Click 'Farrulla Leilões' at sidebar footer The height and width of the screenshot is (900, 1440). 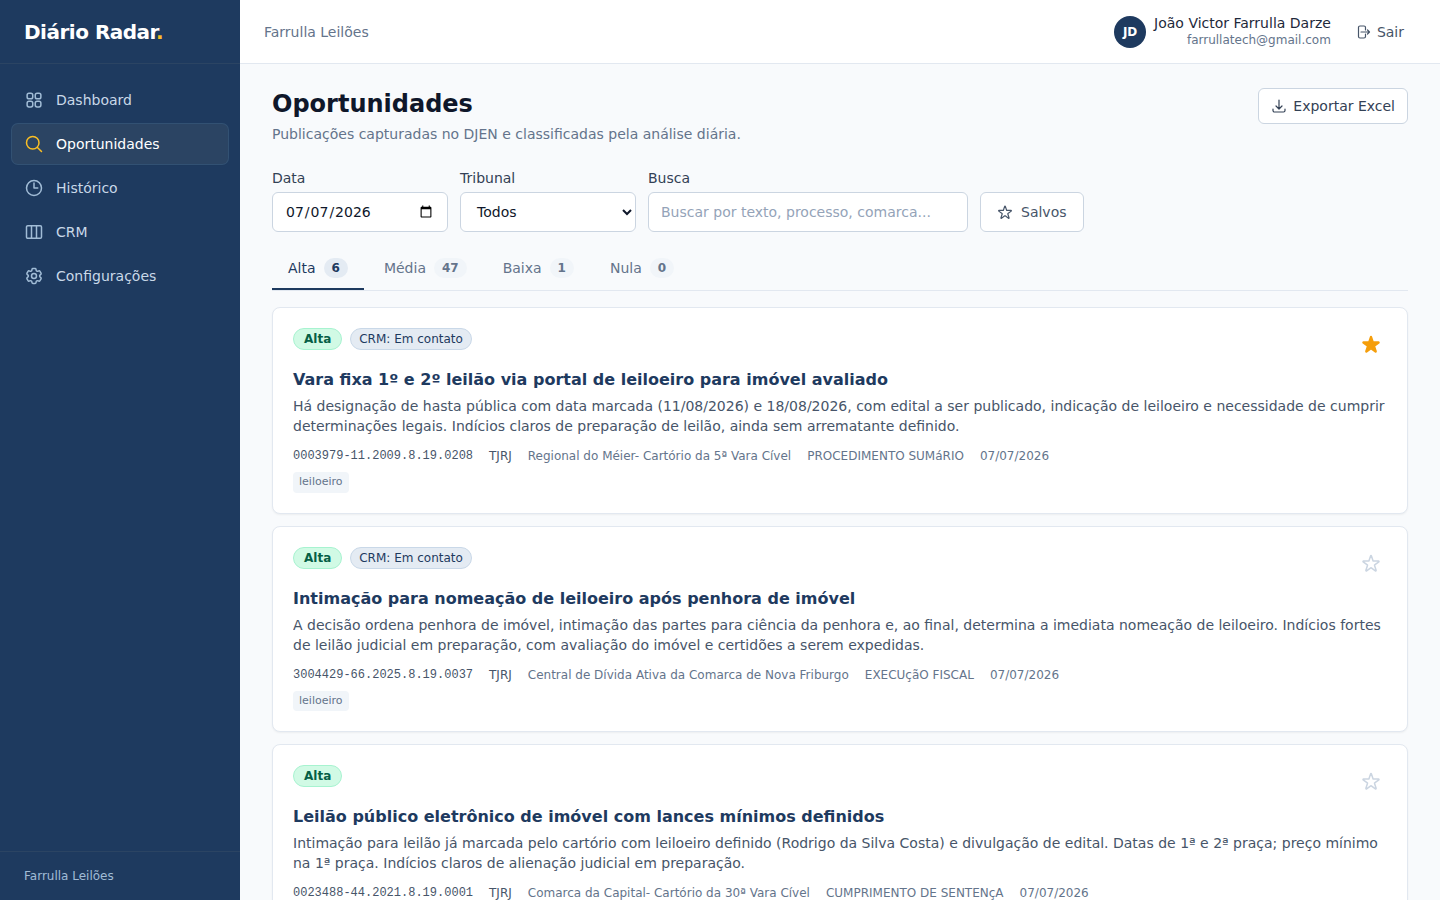[x=69, y=876]
